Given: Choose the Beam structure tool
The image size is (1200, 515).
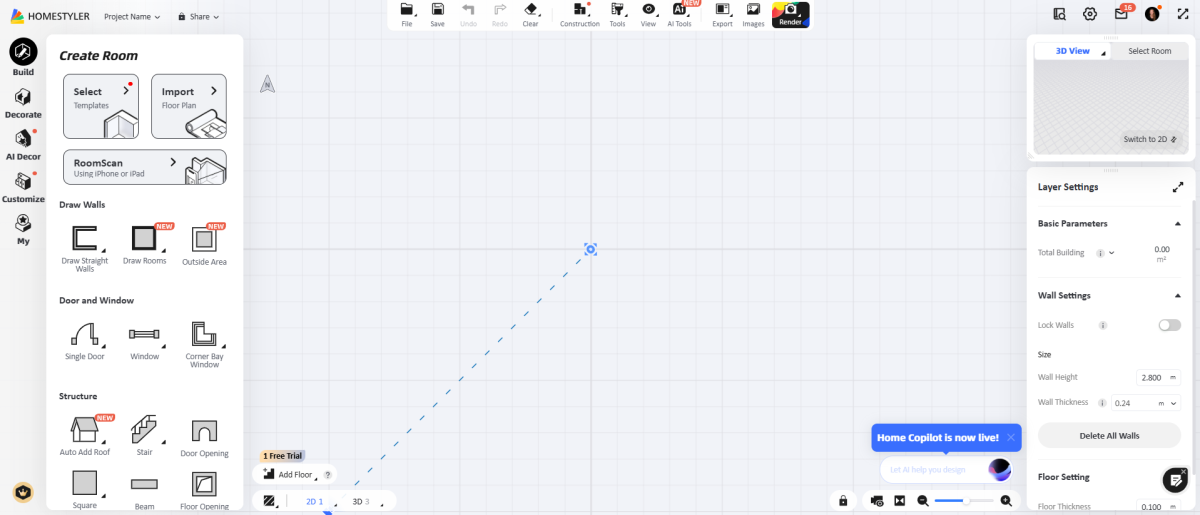Looking at the screenshot, I should 144,490.
